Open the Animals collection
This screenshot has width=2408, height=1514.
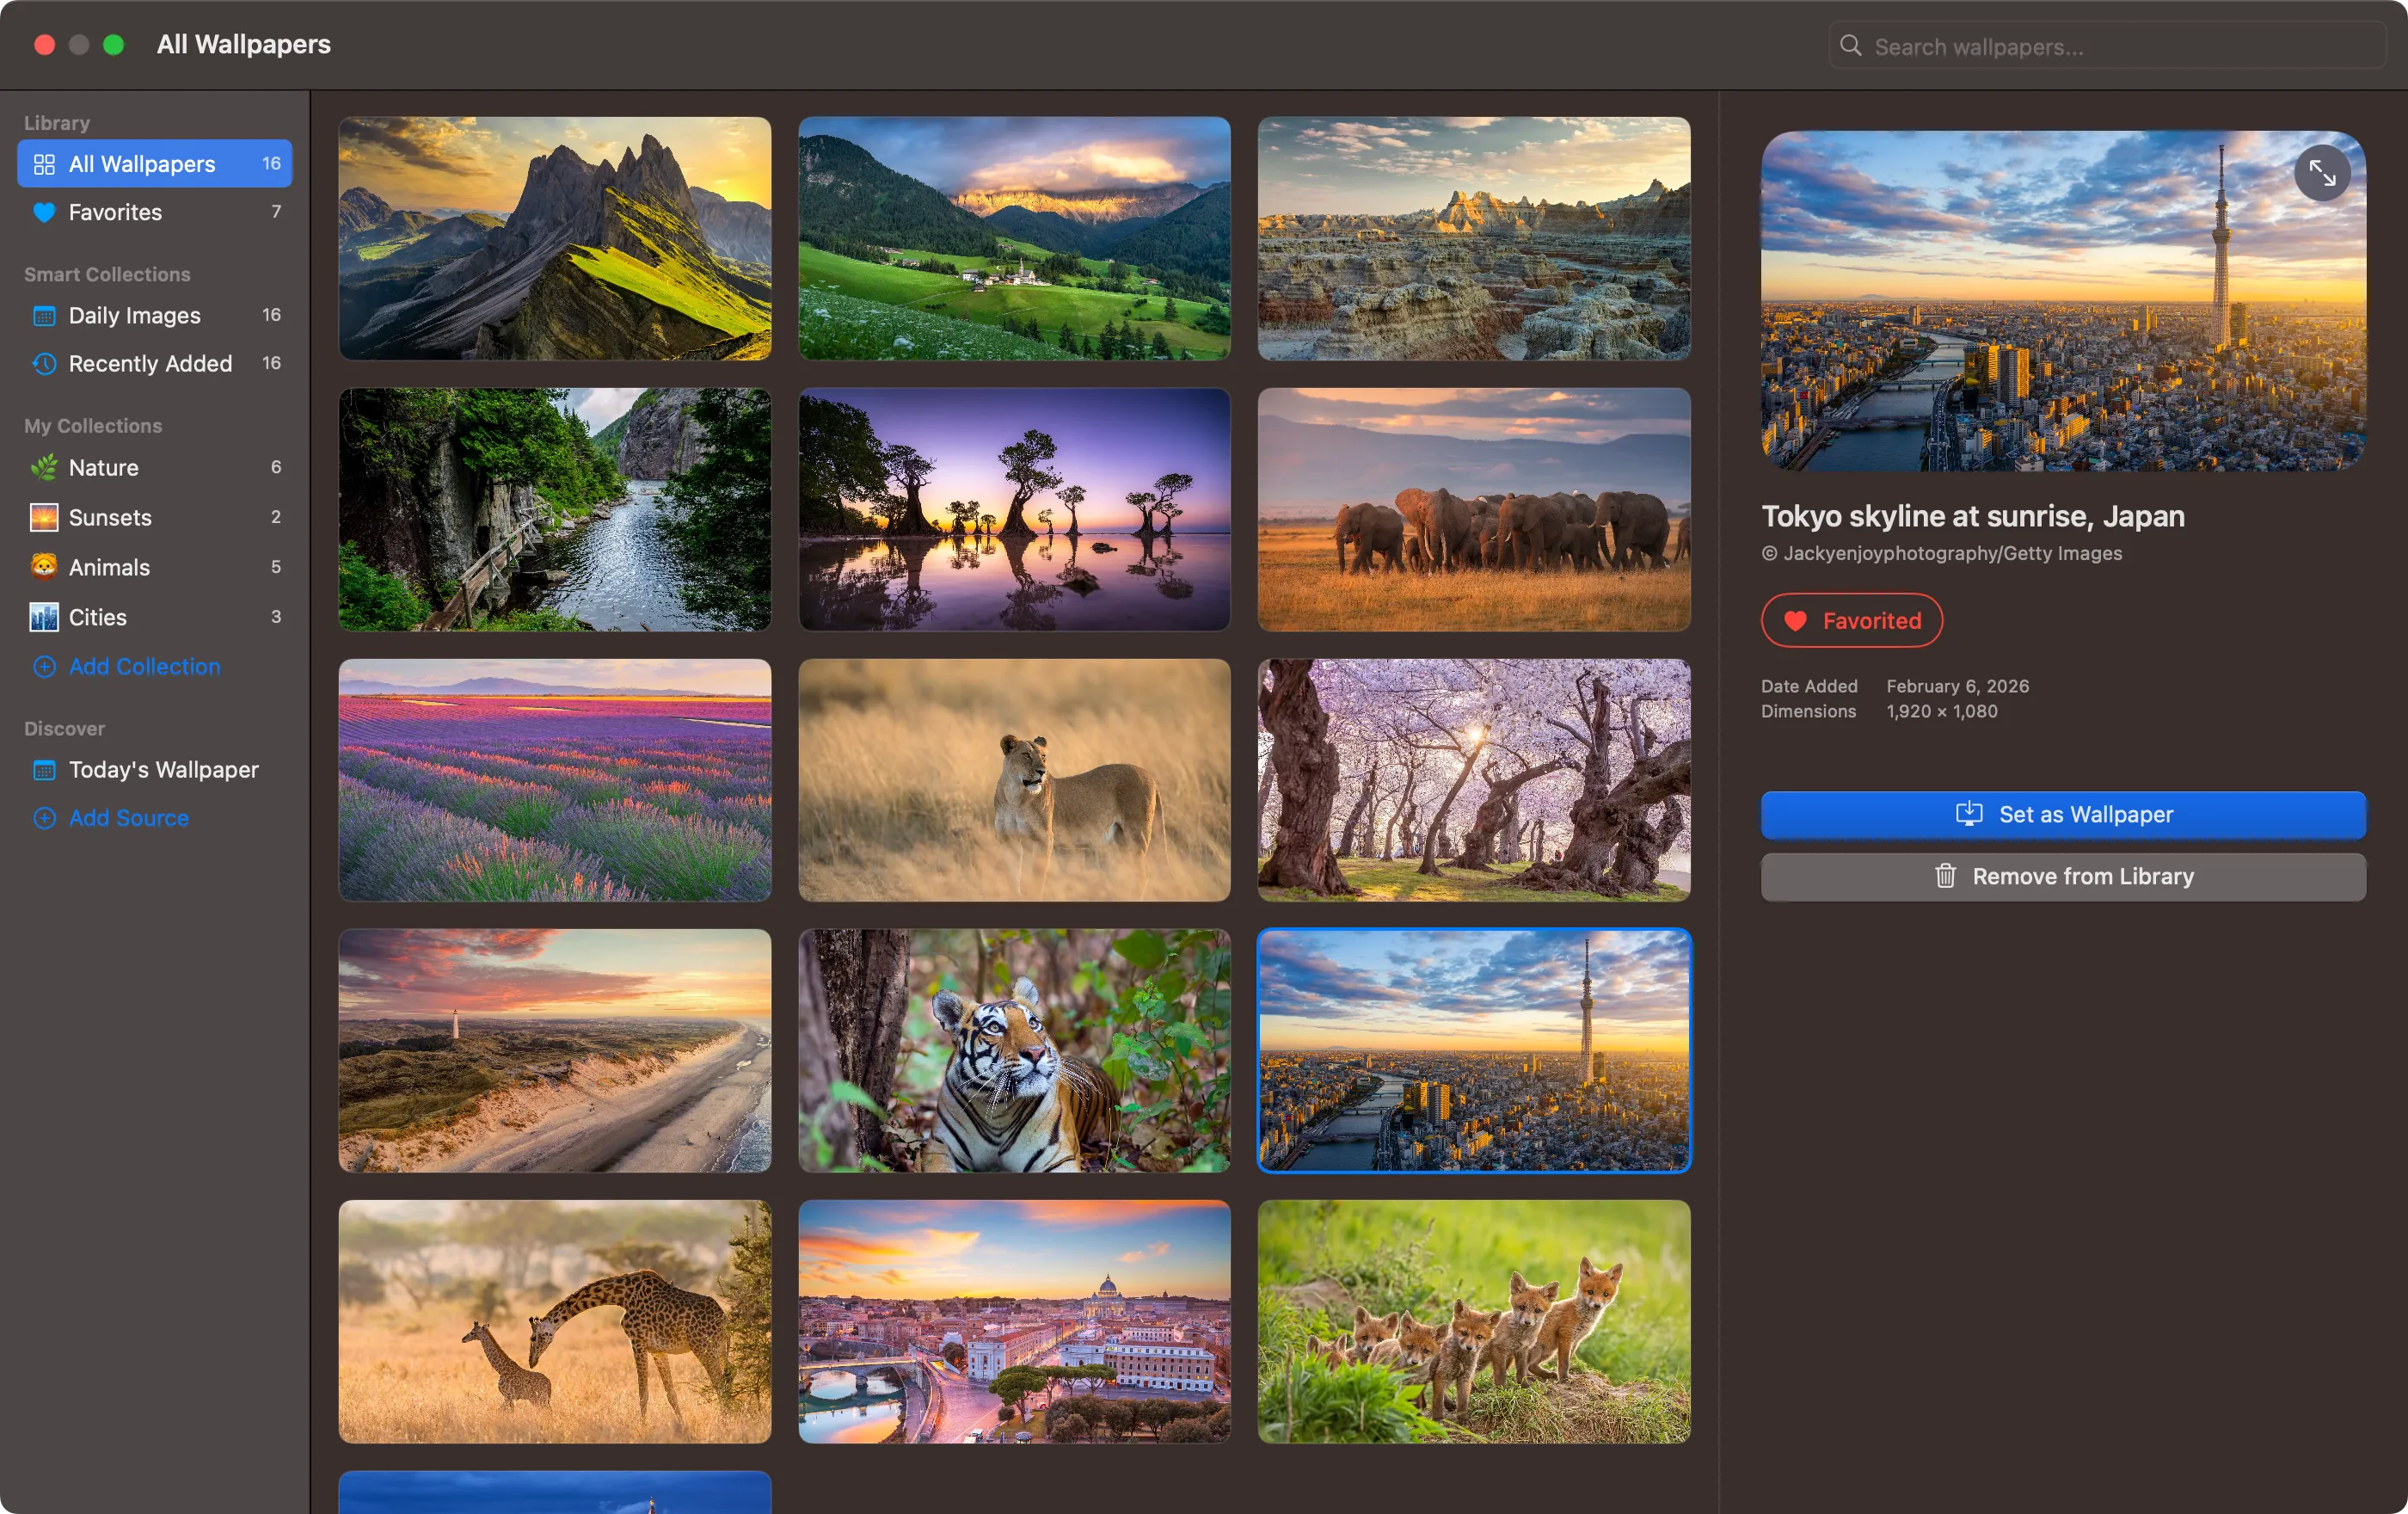click(x=155, y=567)
